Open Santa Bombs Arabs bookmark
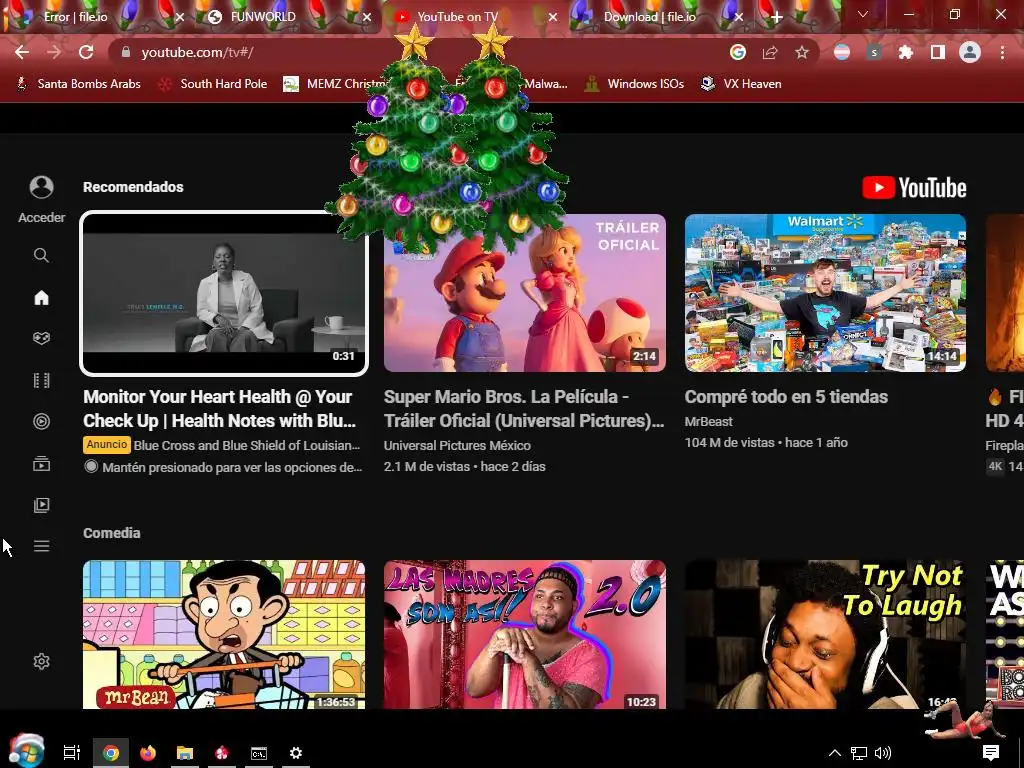The height and width of the screenshot is (768, 1024). (x=78, y=84)
